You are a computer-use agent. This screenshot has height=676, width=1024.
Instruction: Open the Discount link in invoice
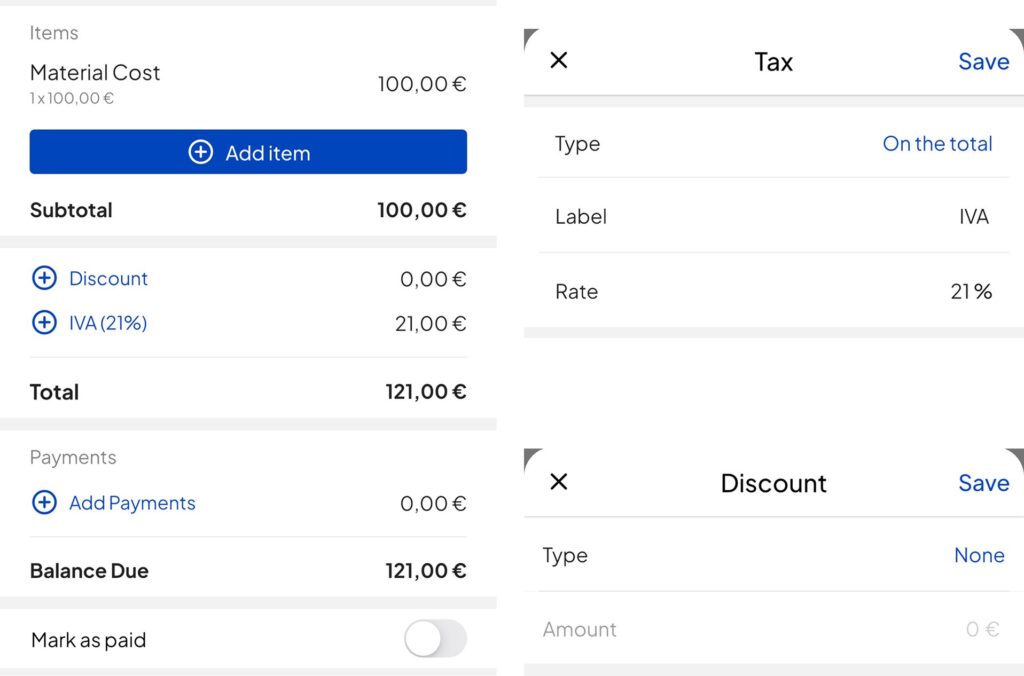point(108,279)
